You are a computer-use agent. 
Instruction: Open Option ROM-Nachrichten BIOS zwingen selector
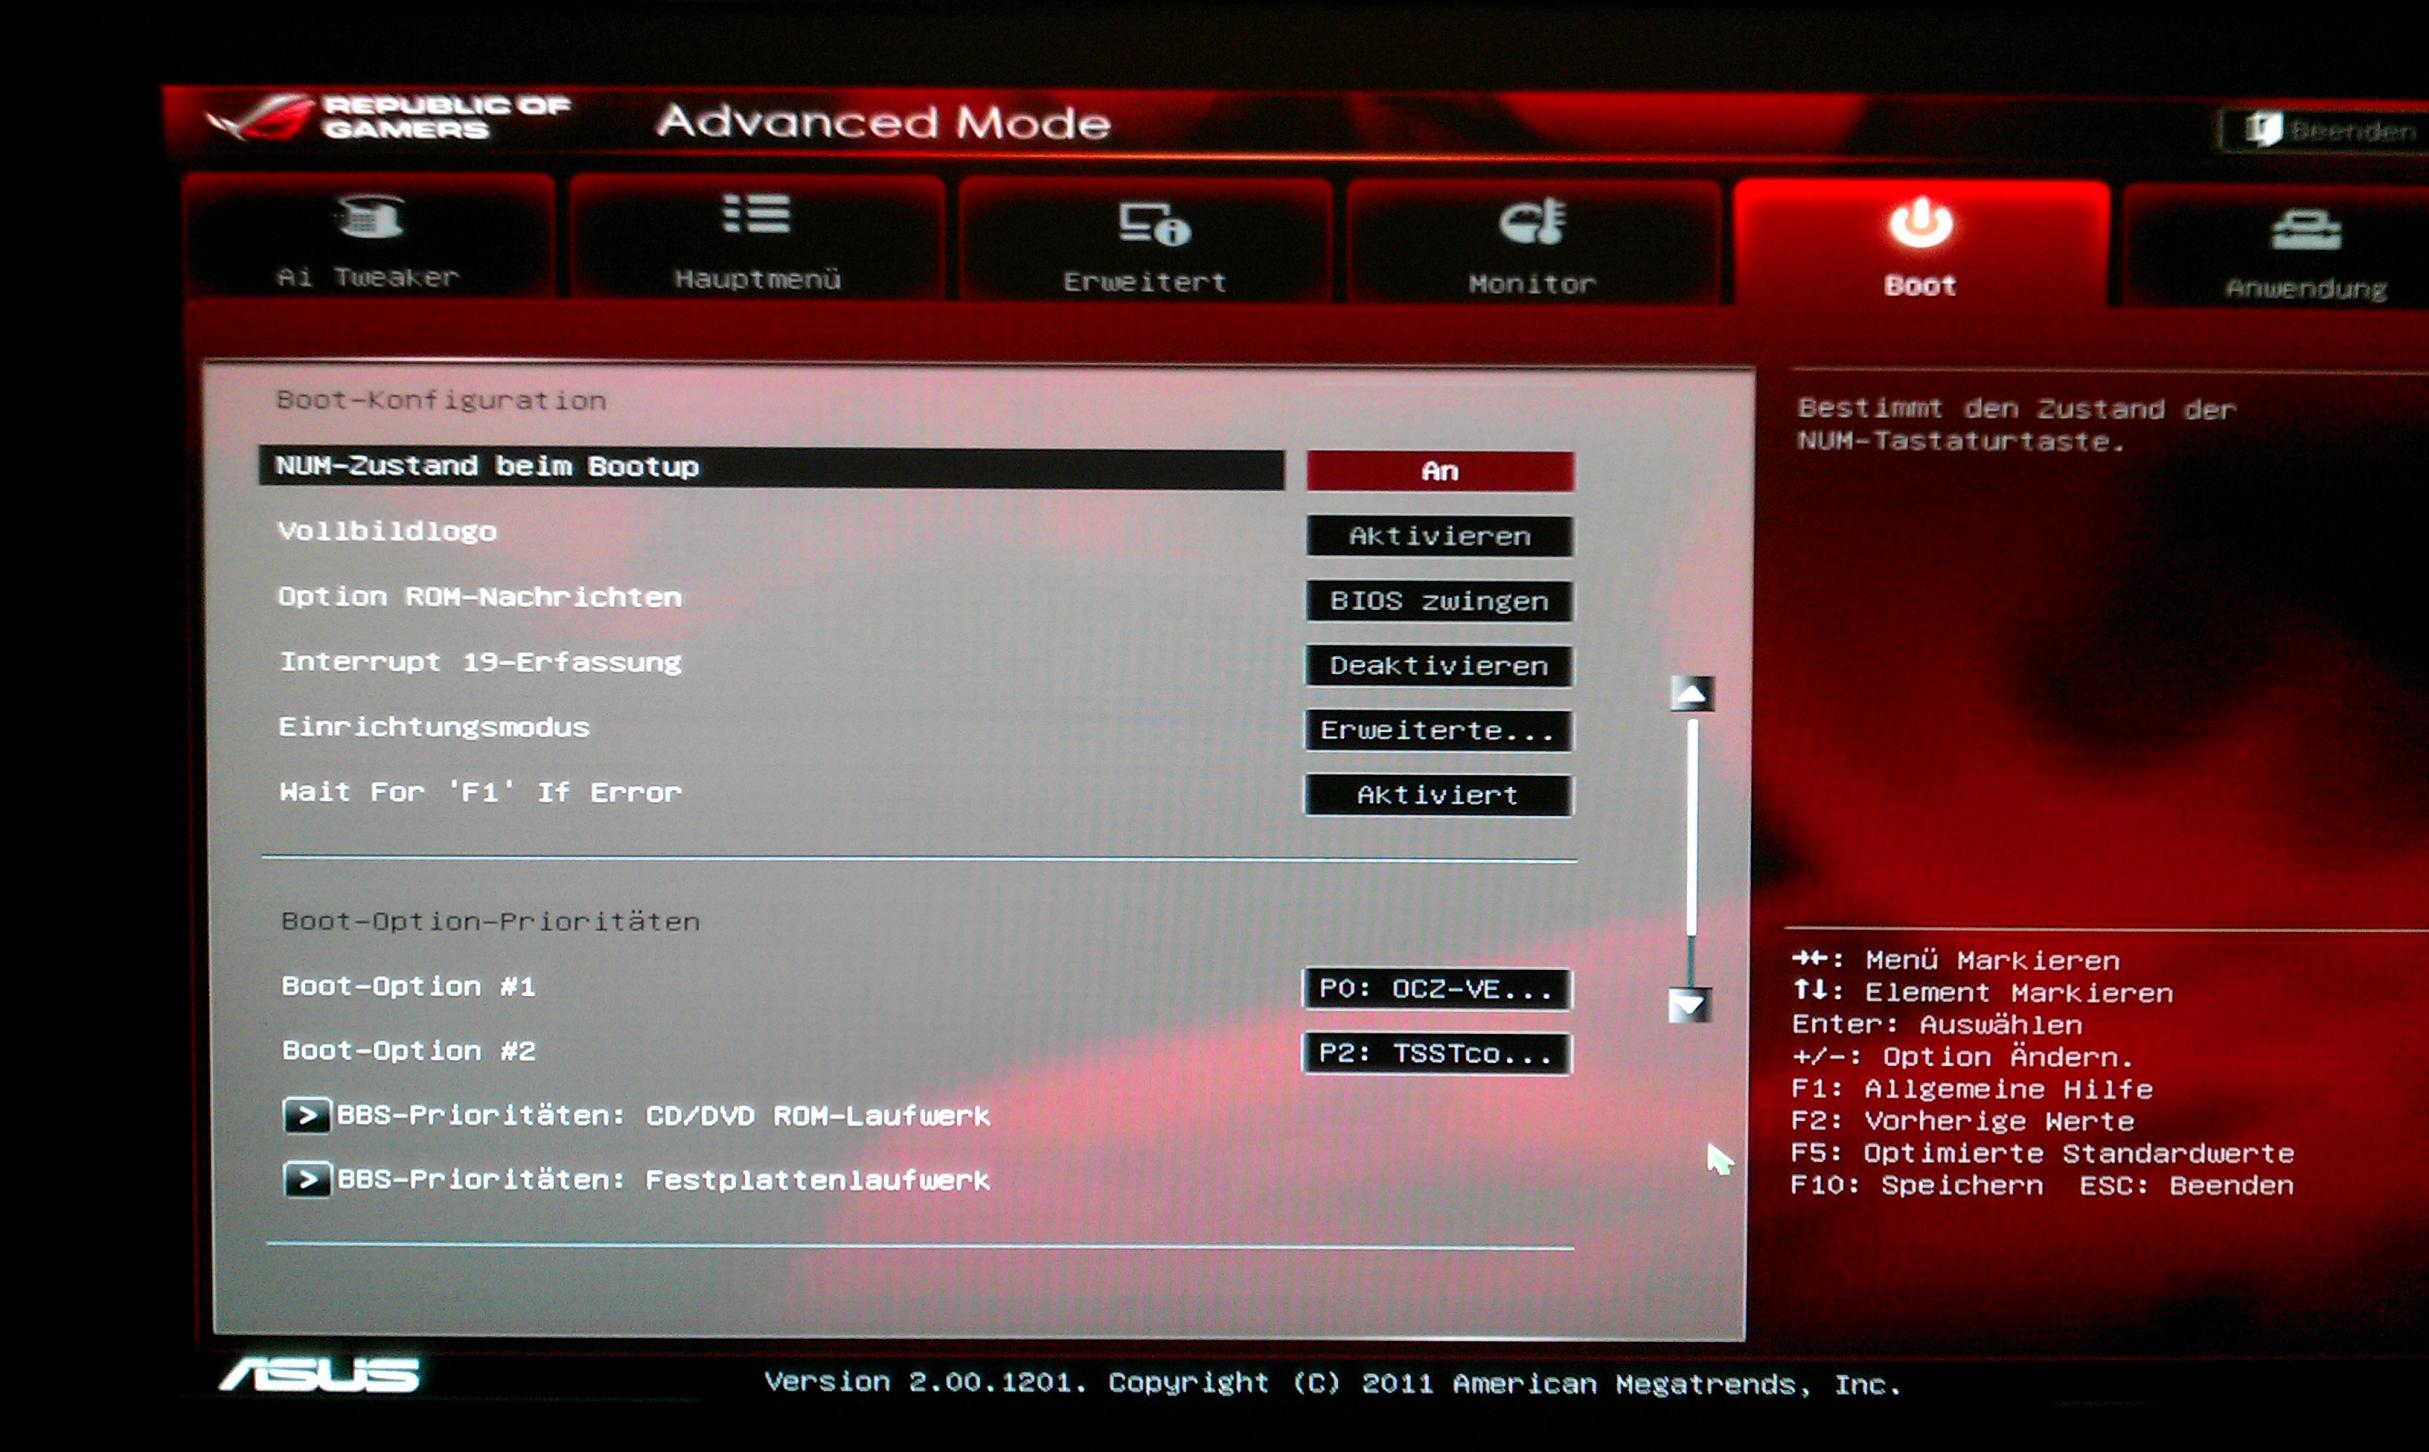(1439, 601)
